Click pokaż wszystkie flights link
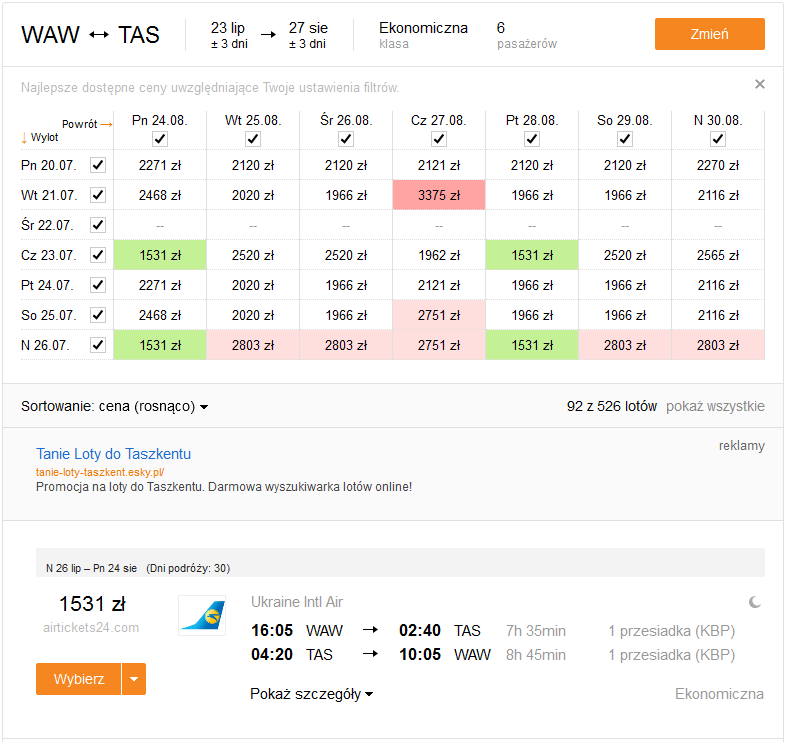The image size is (788, 742). pos(715,406)
